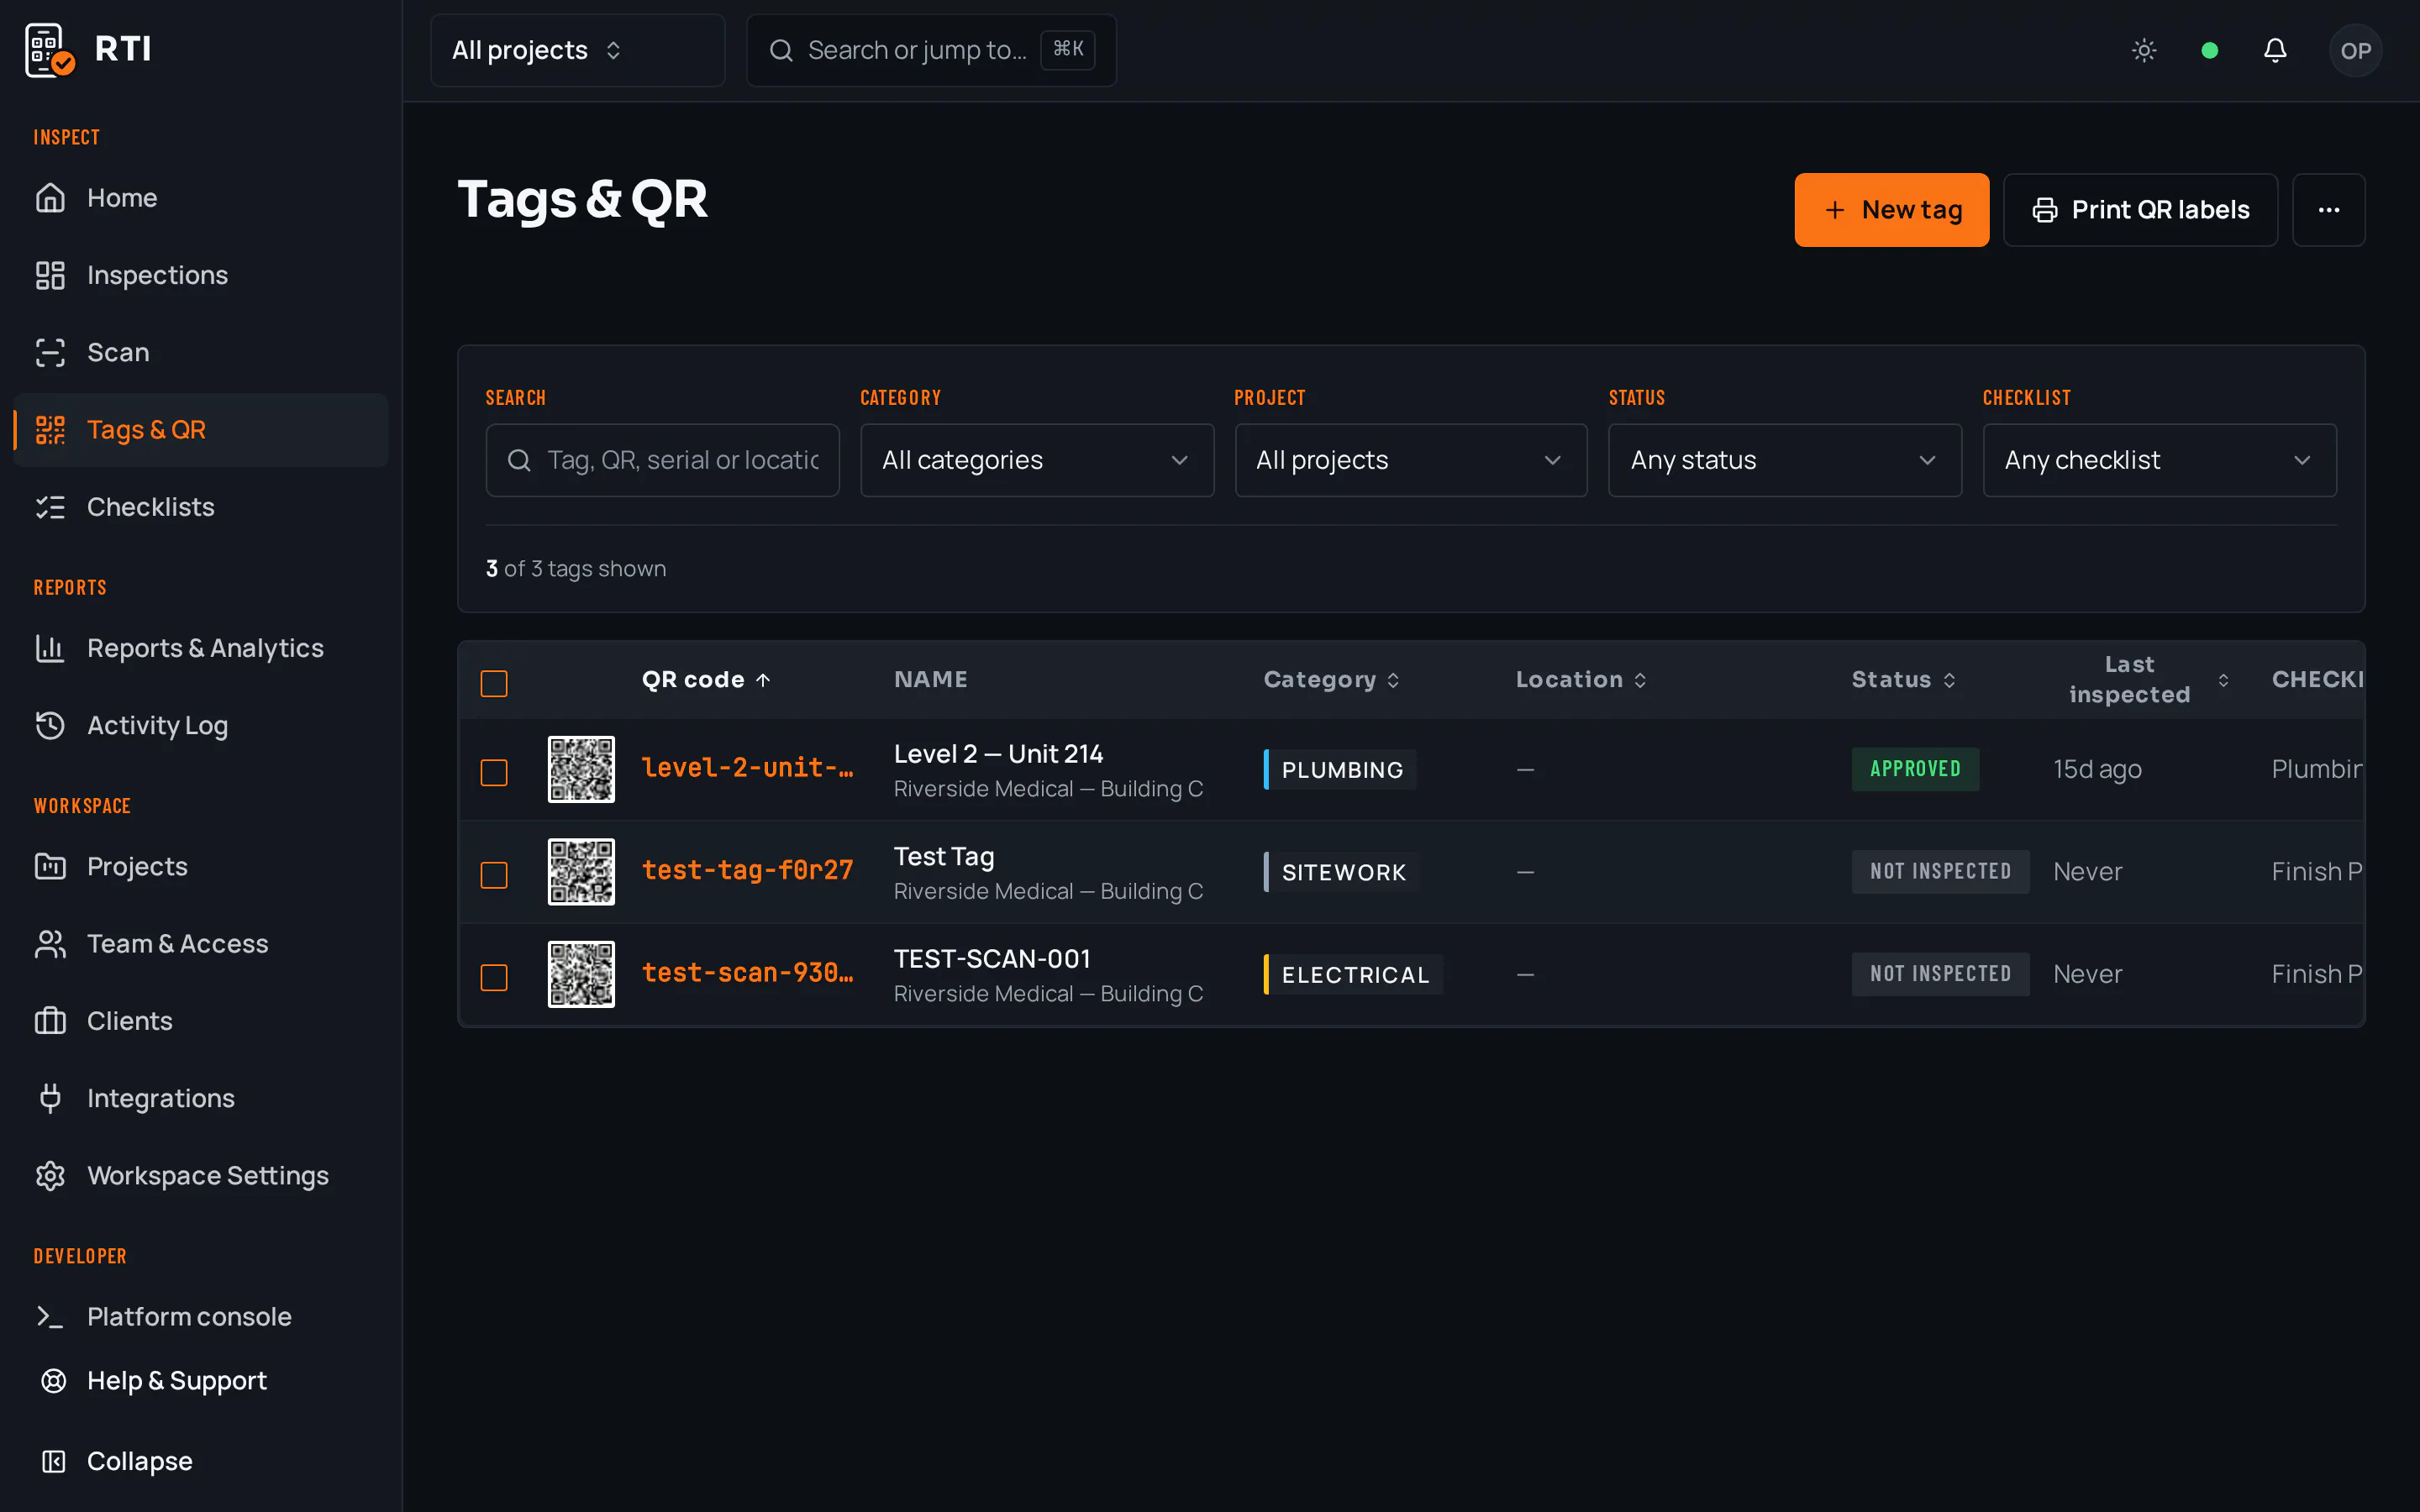
Task: Open notifications bell
Action: [x=2275, y=50]
